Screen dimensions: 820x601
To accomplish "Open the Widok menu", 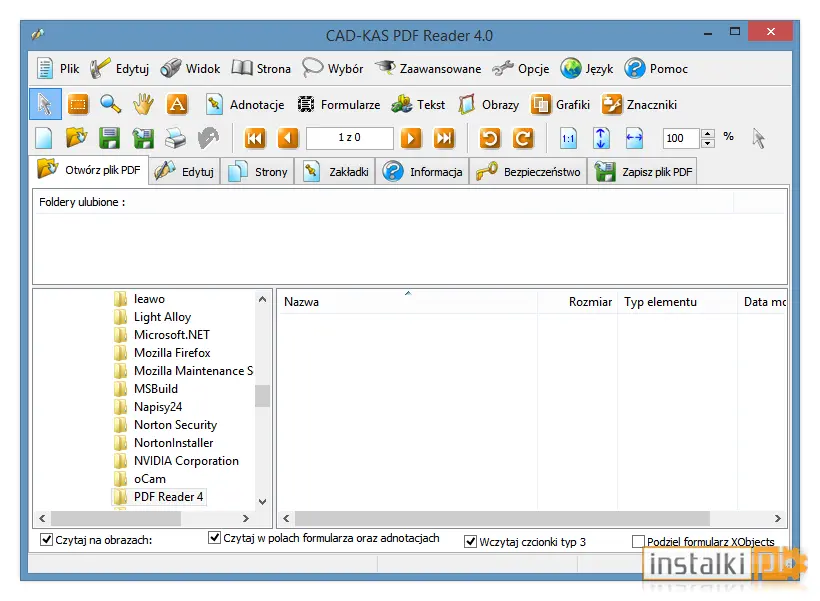I will (x=190, y=69).
